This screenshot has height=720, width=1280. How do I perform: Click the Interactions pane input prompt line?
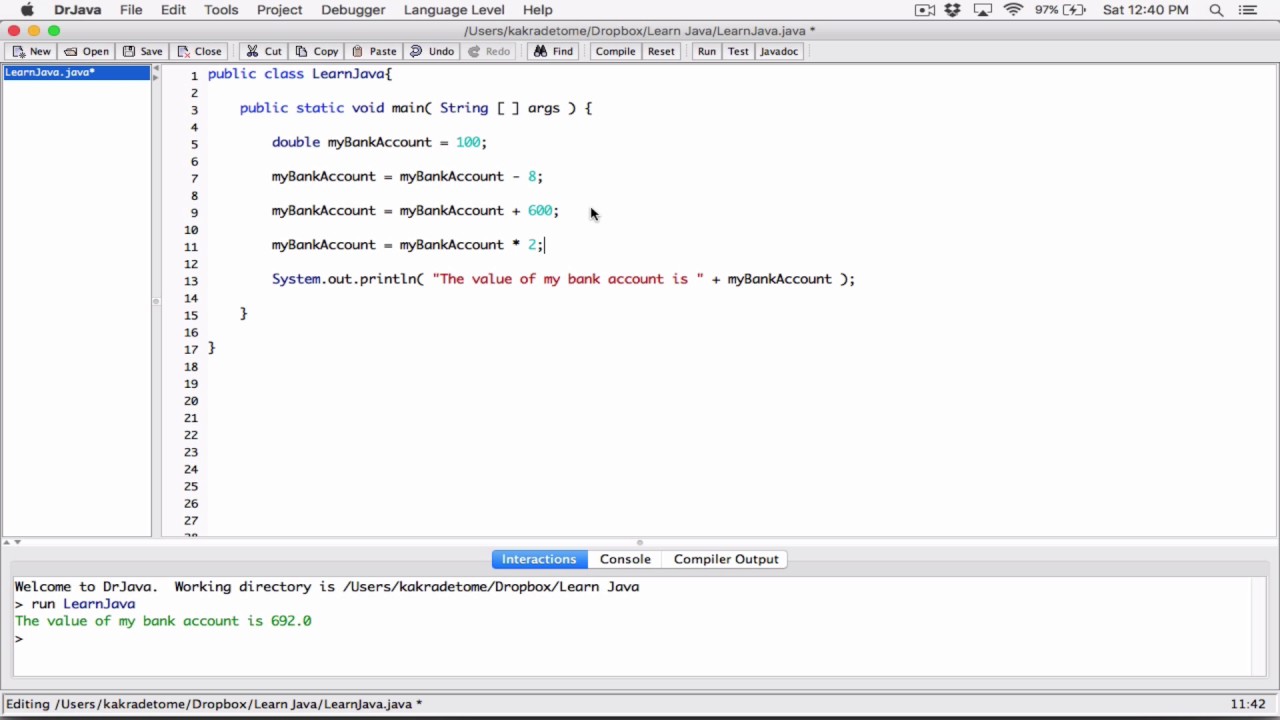coord(632,638)
